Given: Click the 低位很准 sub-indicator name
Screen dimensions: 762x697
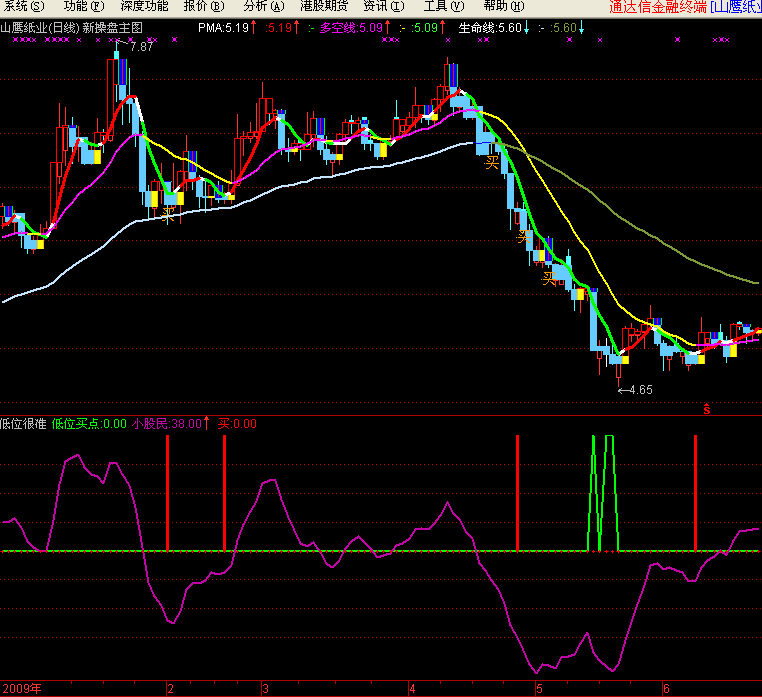Looking at the screenshot, I should [23, 424].
